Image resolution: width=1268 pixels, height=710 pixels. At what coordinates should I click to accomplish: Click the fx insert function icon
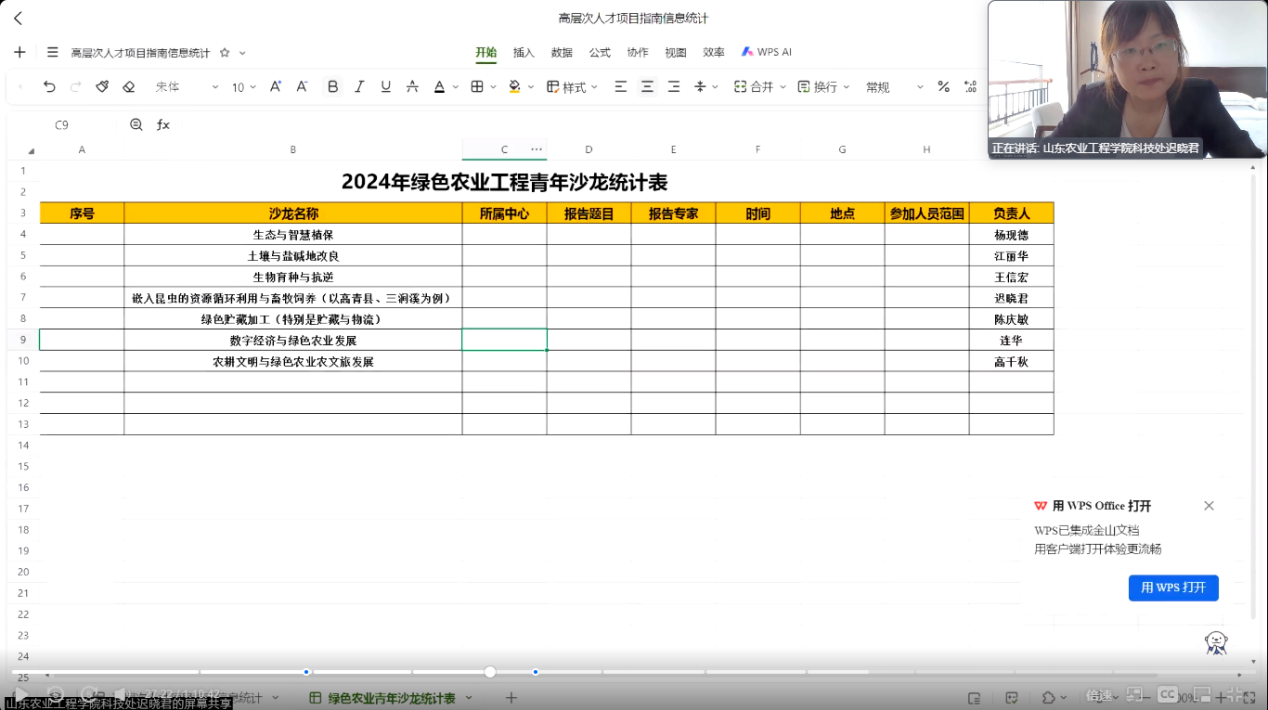(x=162, y=125)
